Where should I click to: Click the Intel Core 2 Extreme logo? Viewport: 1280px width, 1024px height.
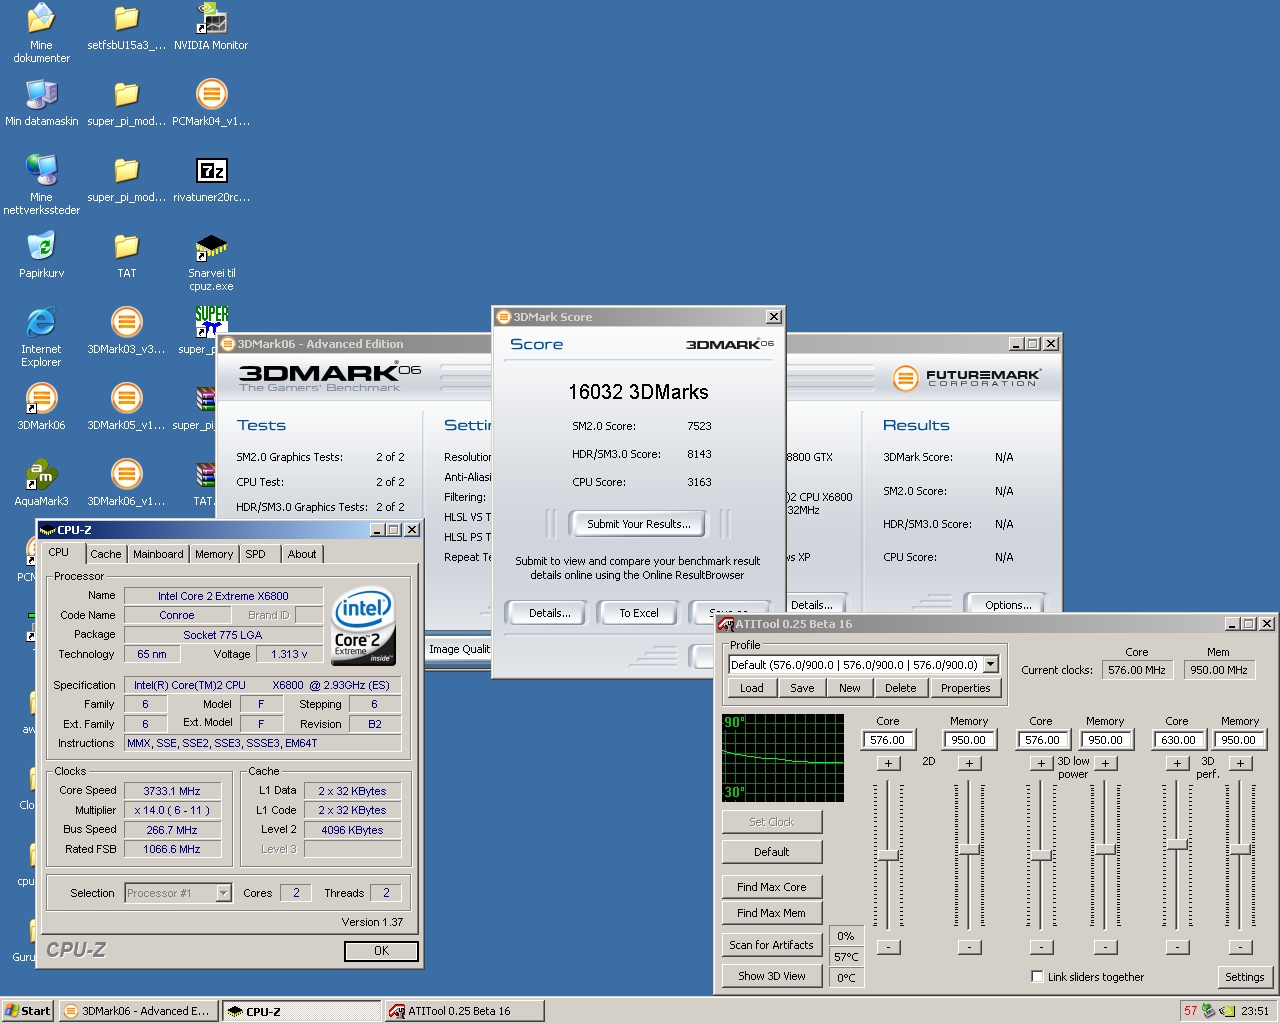click(x=363, y=626)
